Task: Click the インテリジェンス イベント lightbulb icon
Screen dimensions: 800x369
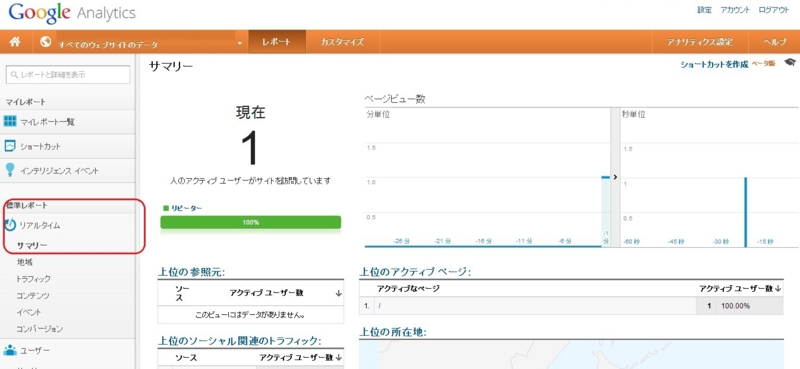Action: pyautogui.click(x=10, y=170)
